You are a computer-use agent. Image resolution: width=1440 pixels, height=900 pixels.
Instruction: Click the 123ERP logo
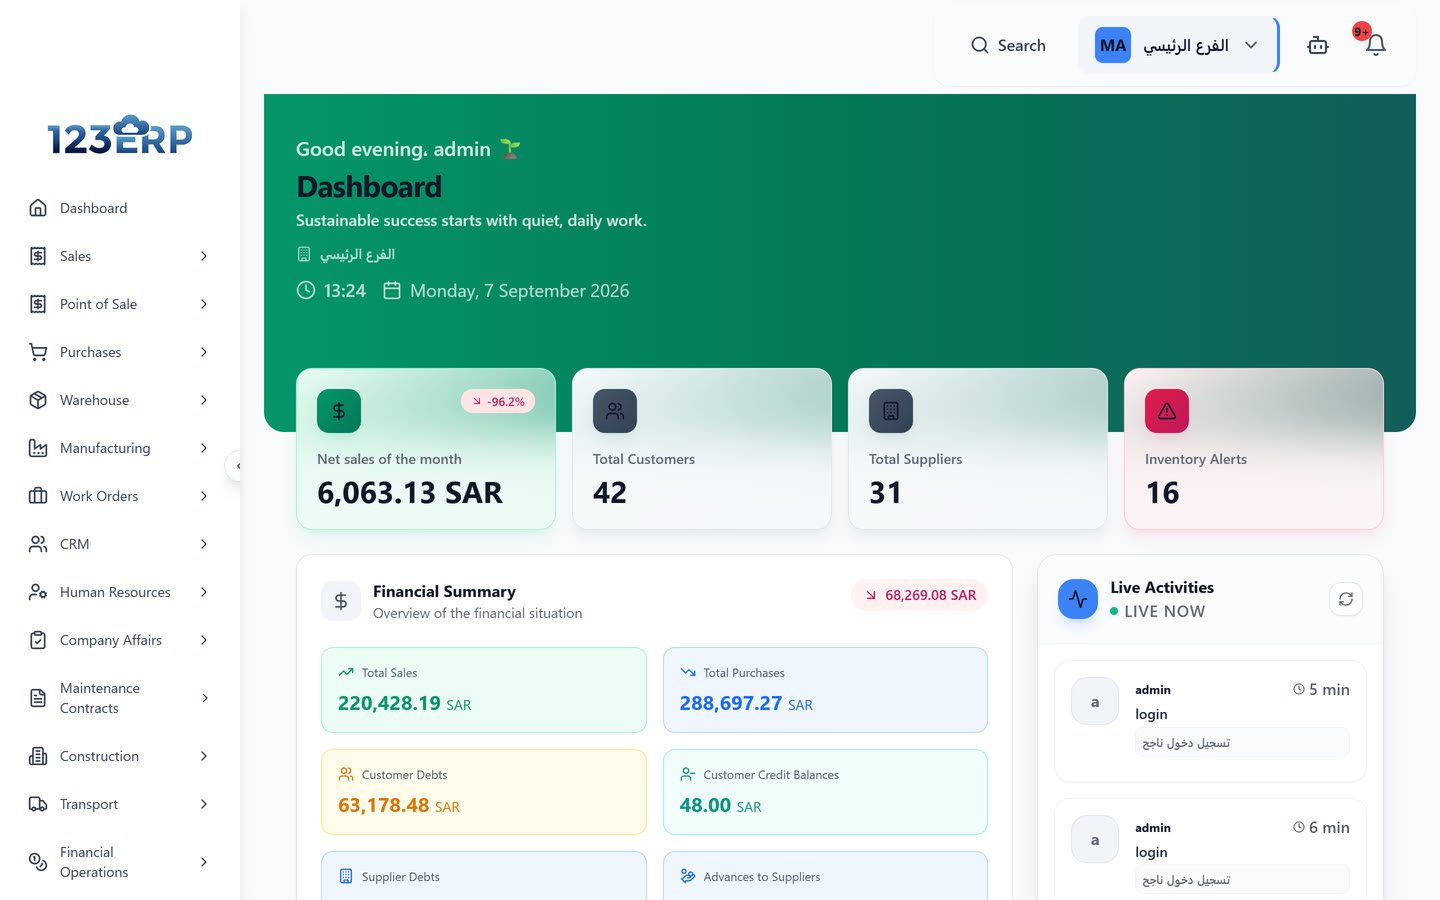tap(120, 135)
